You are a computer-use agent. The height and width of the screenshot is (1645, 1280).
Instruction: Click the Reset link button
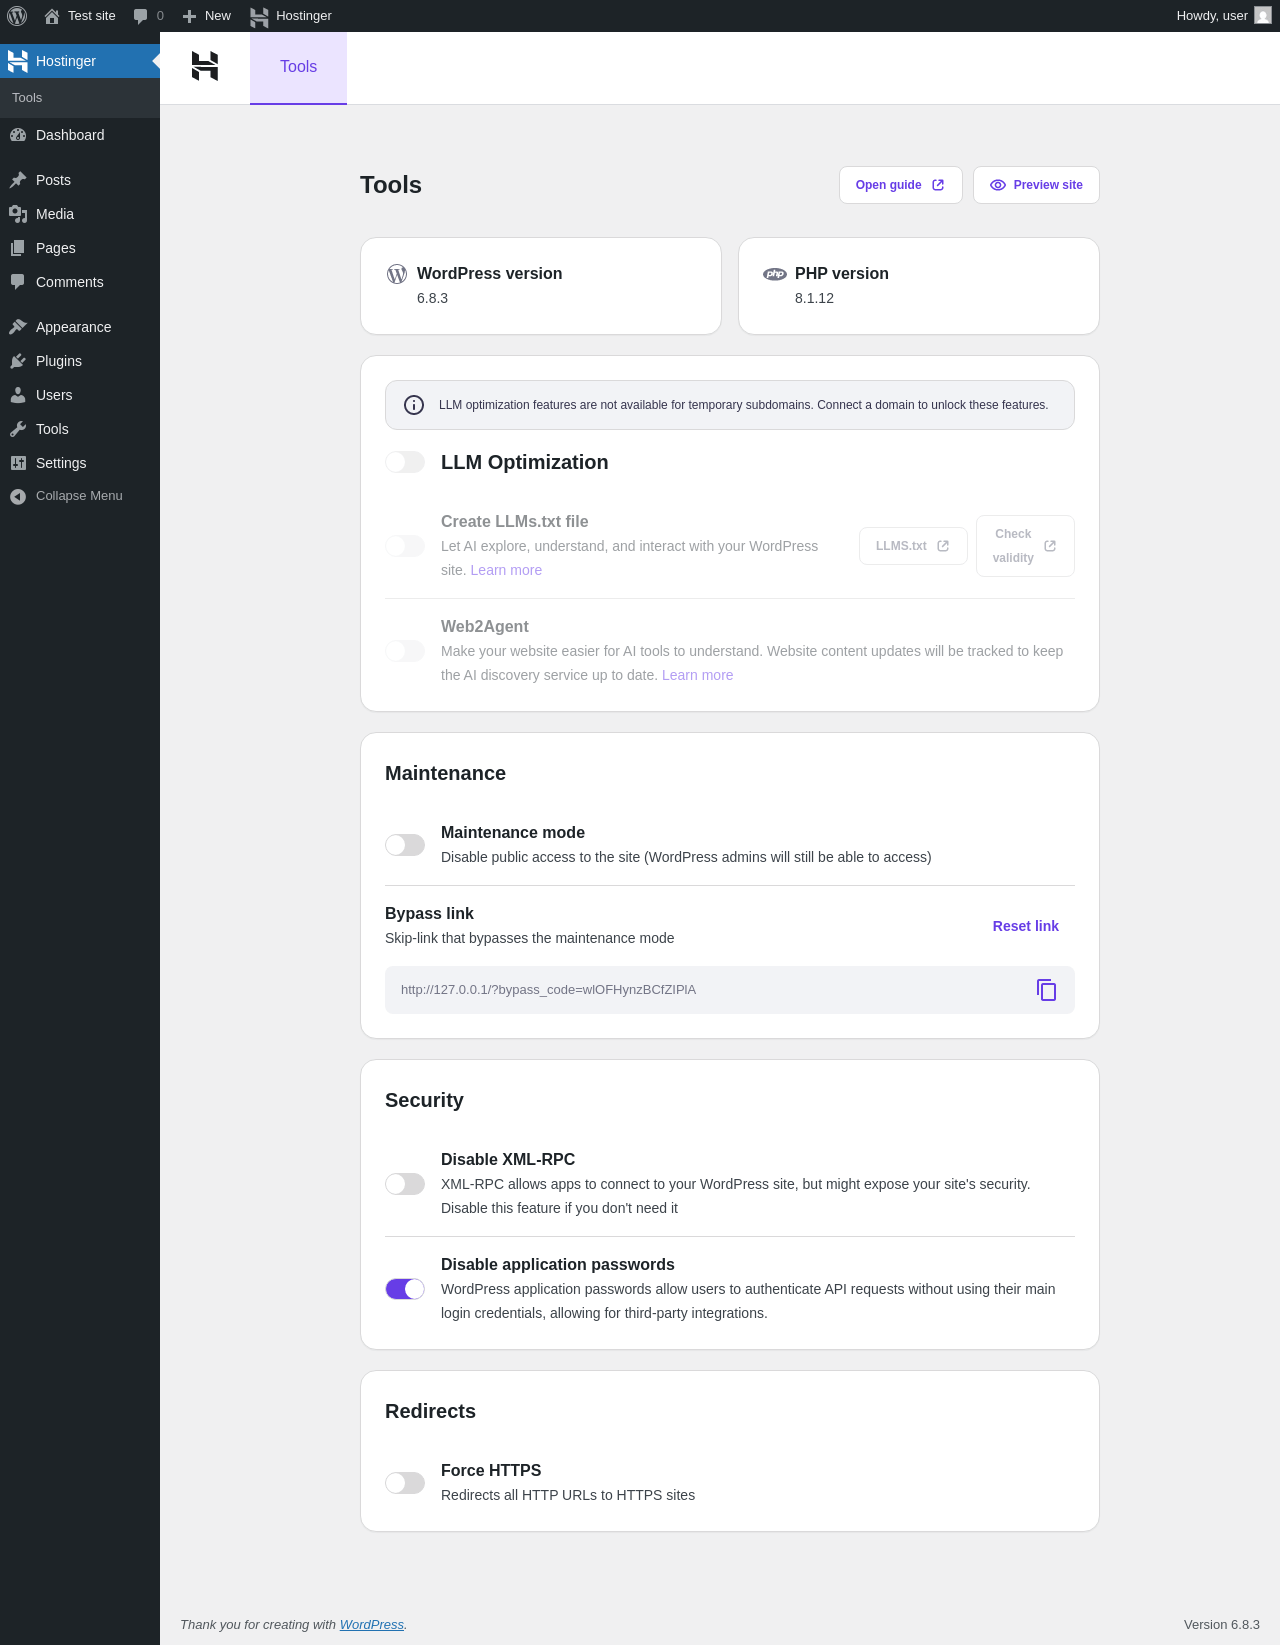point(1025,926)
